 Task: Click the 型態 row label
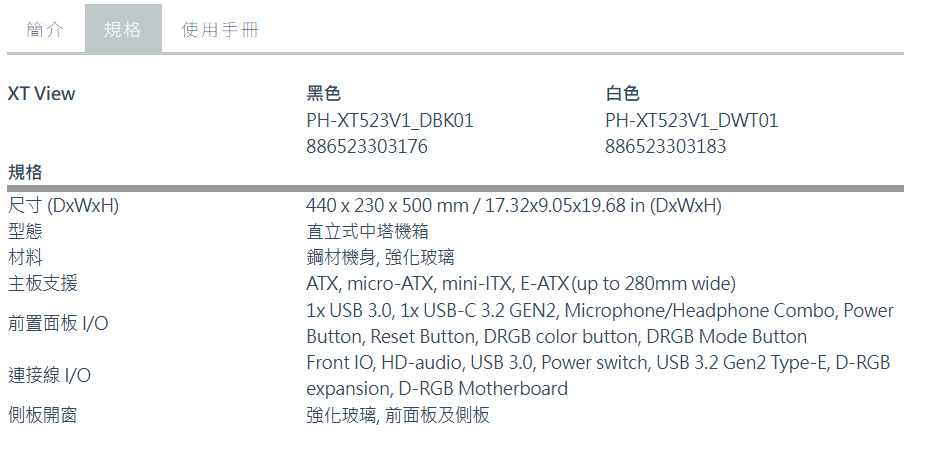(25, 232)
